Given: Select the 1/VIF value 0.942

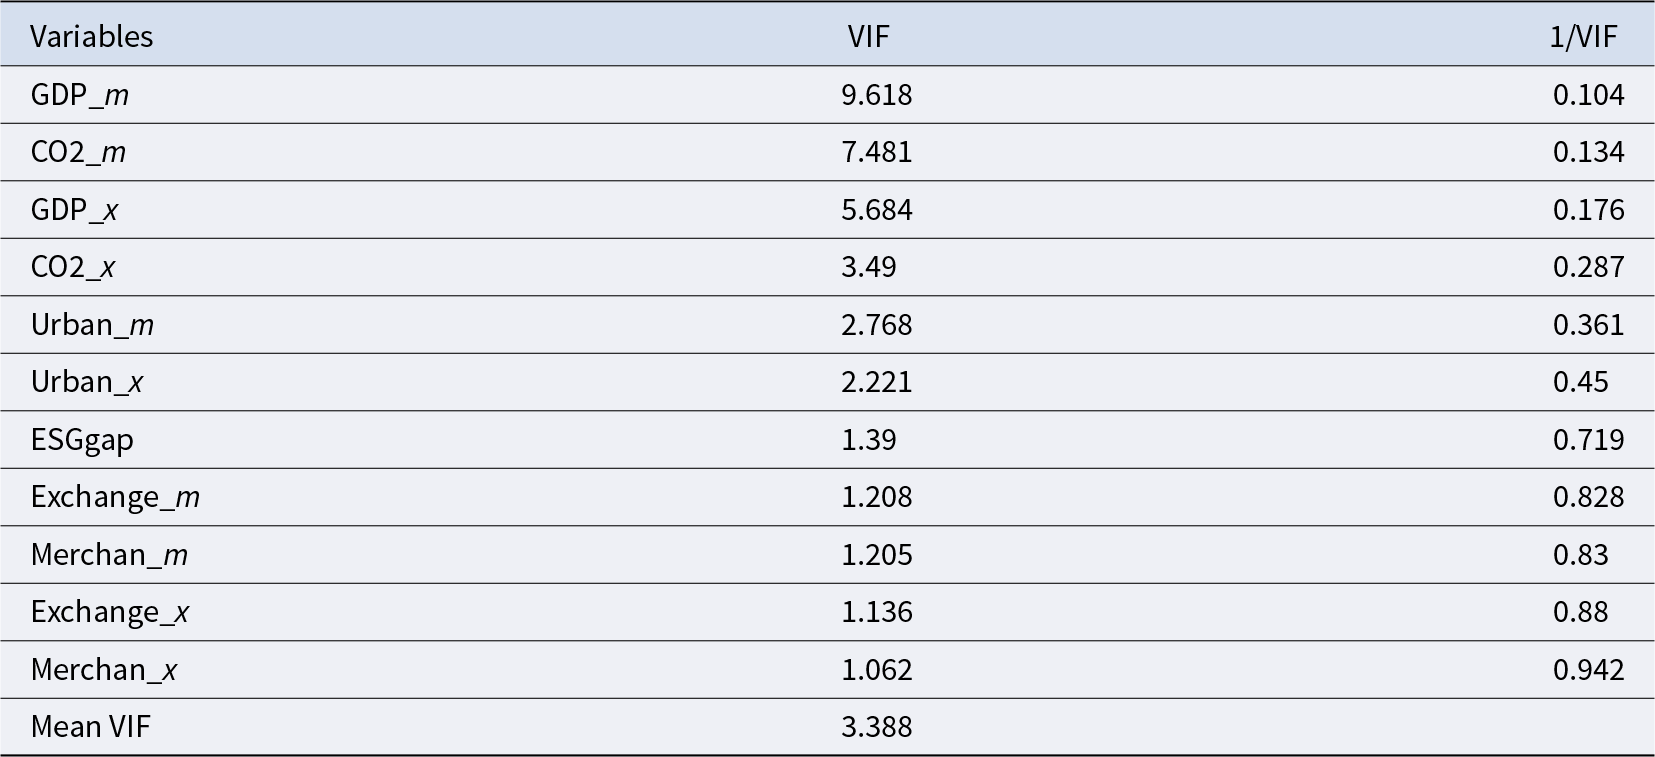Looking at the screenshot, I should pyautogui.click(x=1588, y=670).
